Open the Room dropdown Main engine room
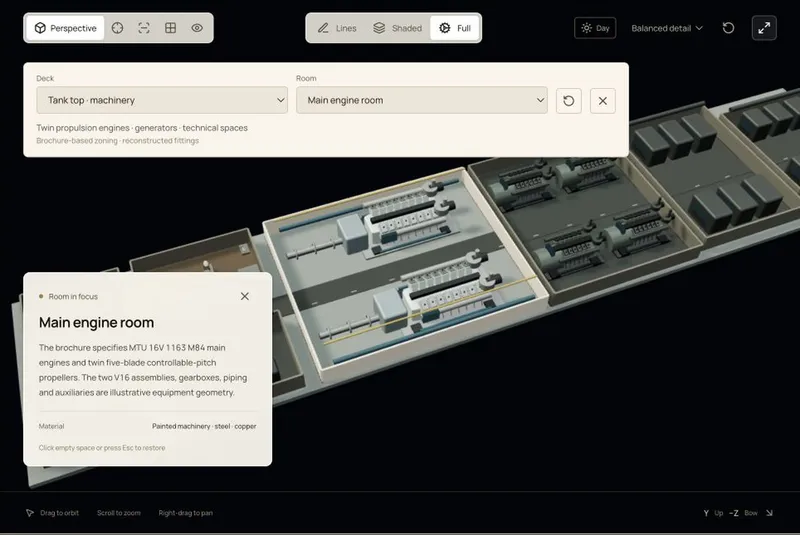The image size is (800, 535). [x=421, y=100]
